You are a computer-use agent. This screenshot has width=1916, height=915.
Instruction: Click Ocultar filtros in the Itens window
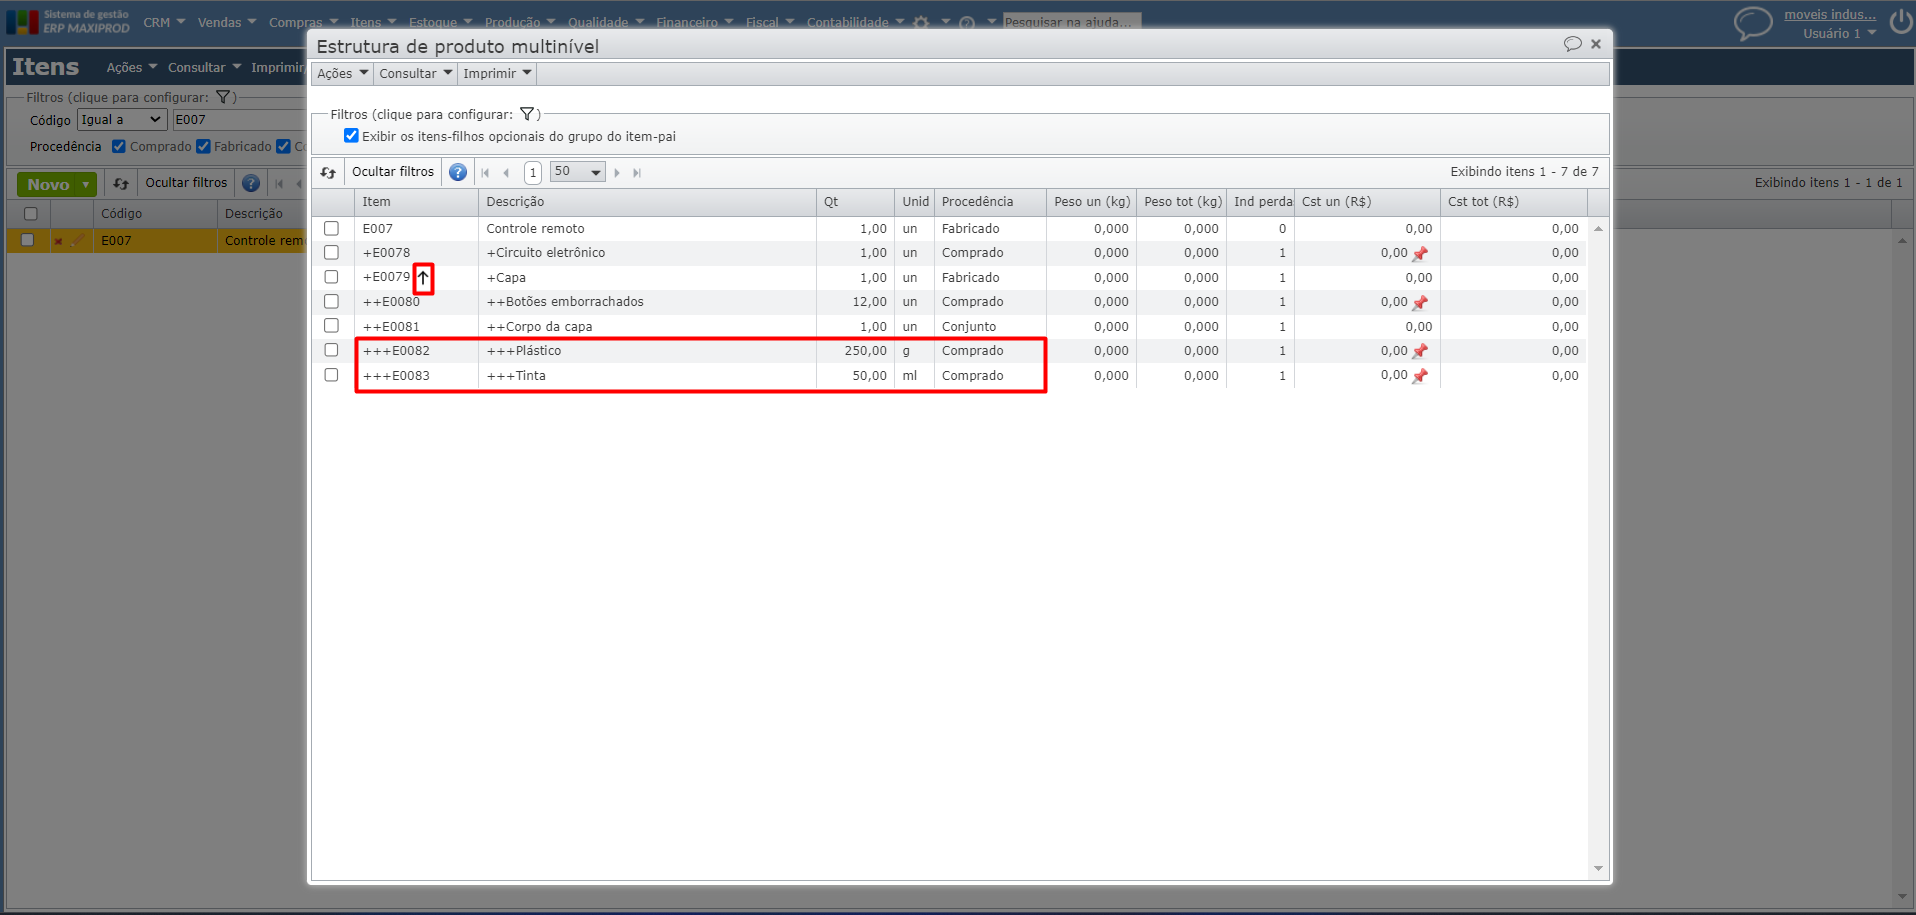(x=186, y=183)
